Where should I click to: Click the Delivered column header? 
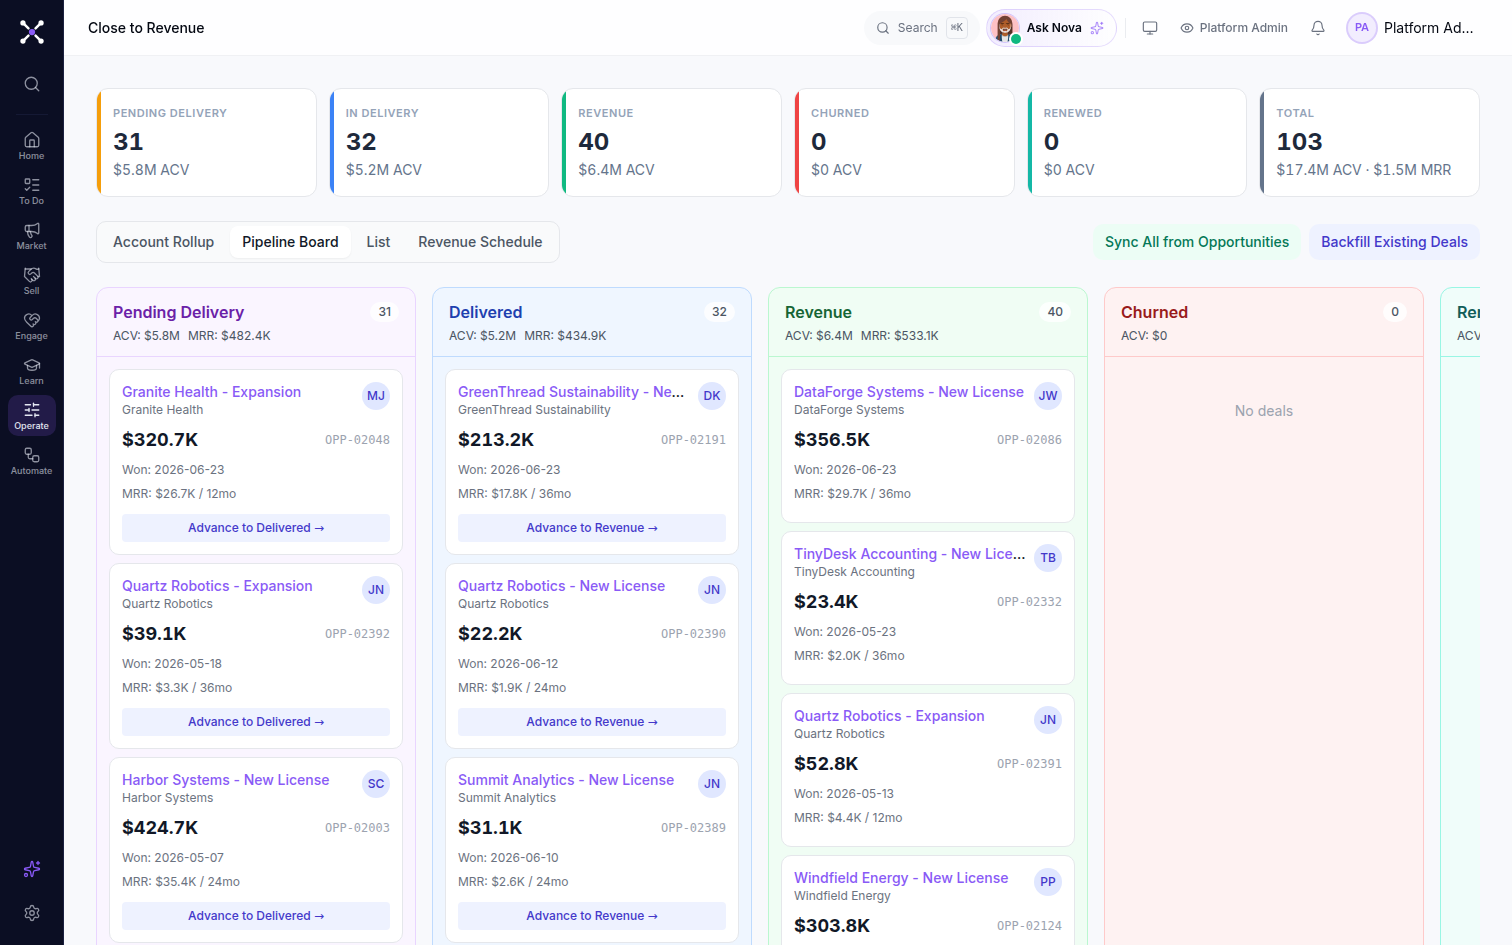[592, 322]
